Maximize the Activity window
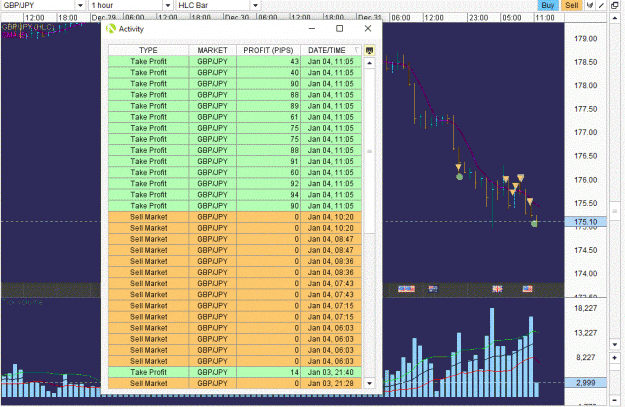The width and height of the screenshot is (625, 407). [340, 28]
